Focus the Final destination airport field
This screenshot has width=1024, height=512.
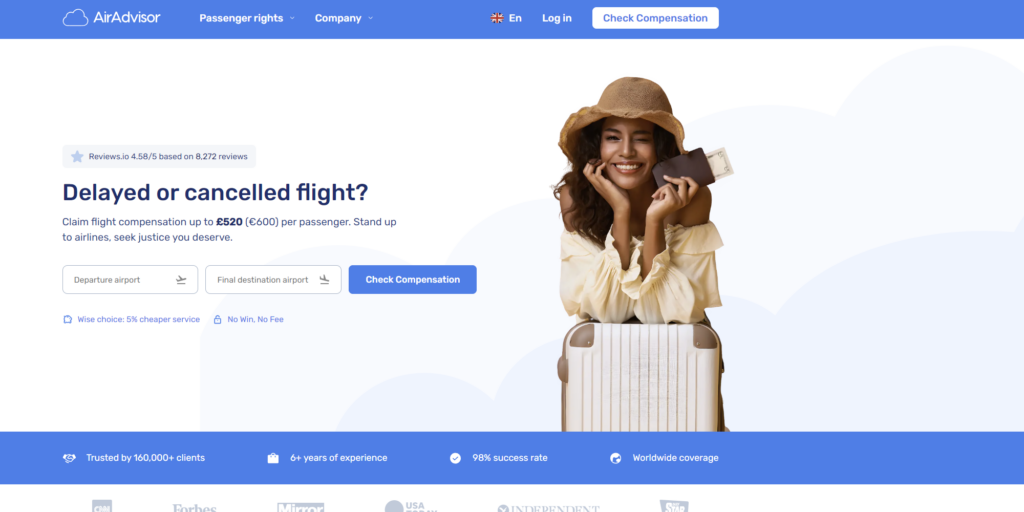coord(274,280)
